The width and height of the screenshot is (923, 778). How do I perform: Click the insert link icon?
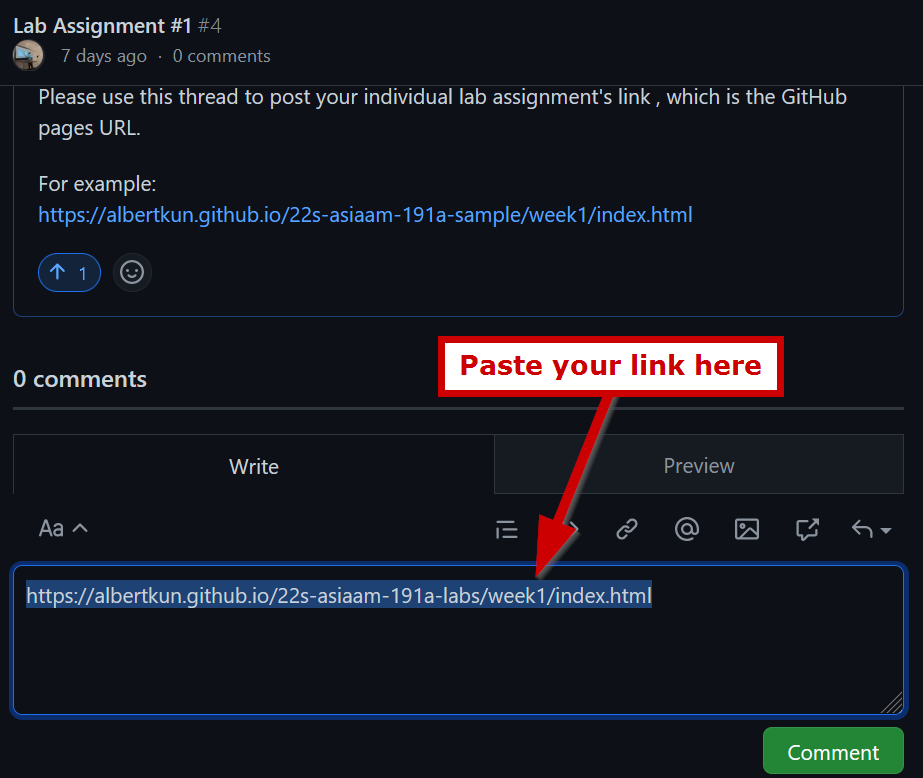[x=627, y=529]
